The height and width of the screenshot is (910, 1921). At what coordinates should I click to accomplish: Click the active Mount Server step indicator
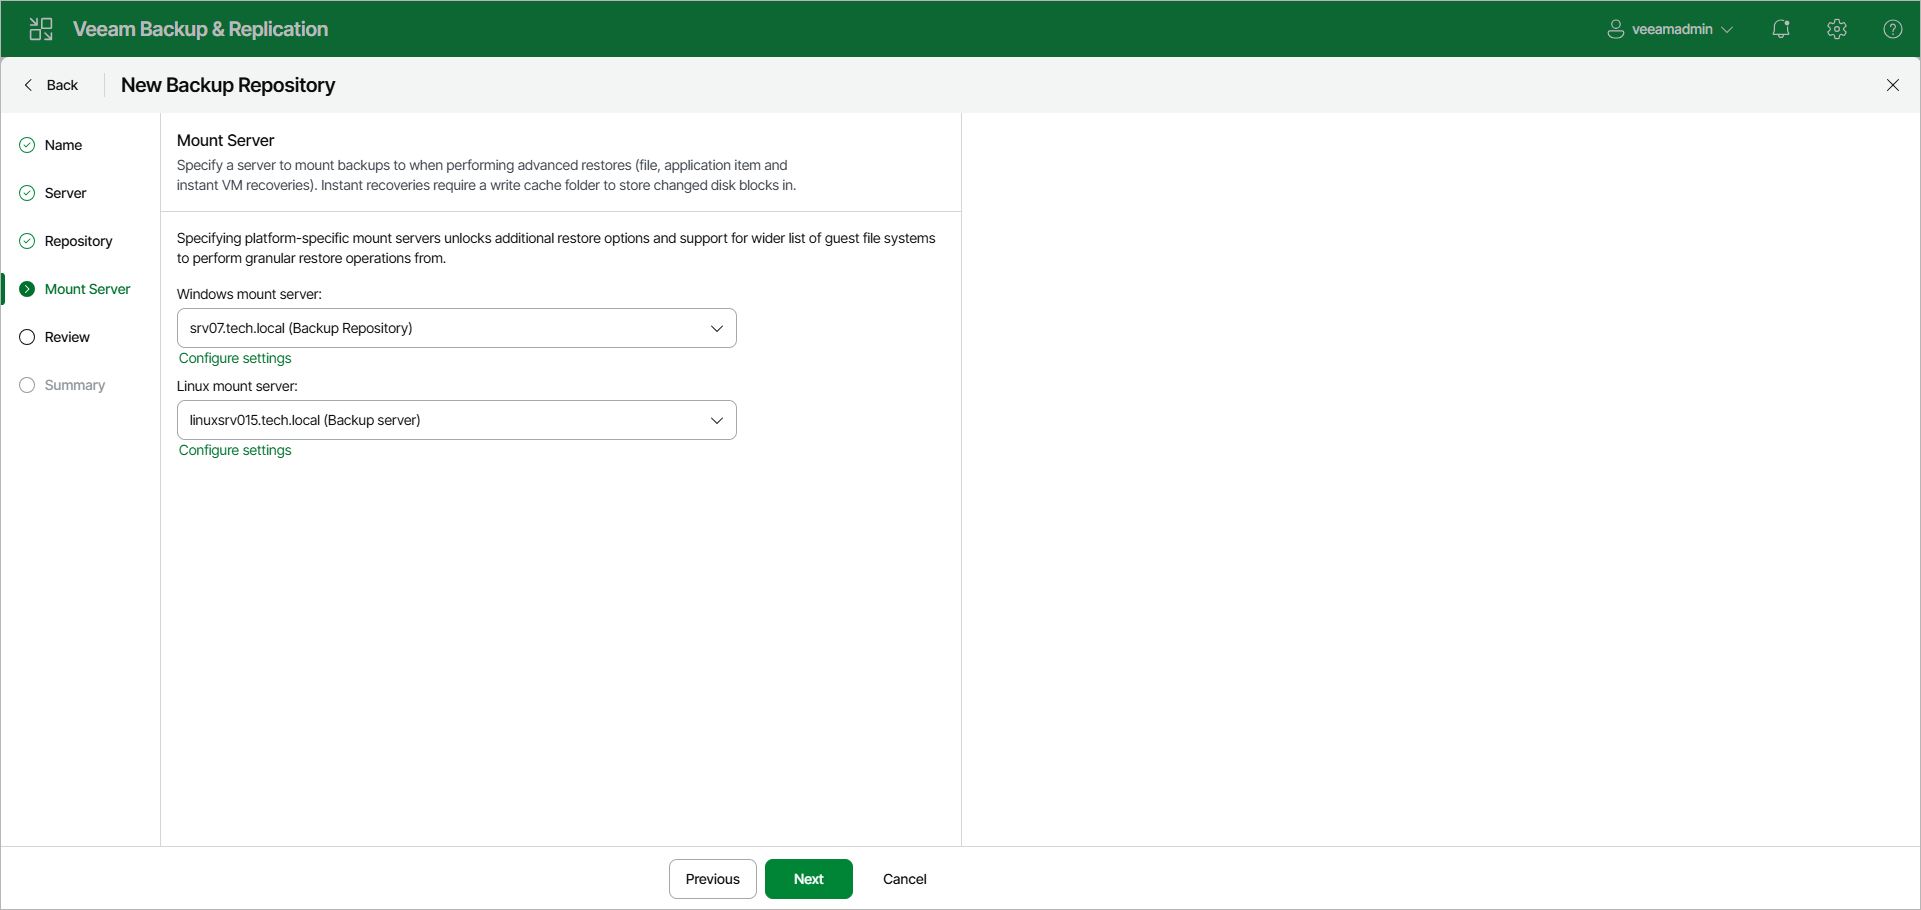(x=26, y=288)
